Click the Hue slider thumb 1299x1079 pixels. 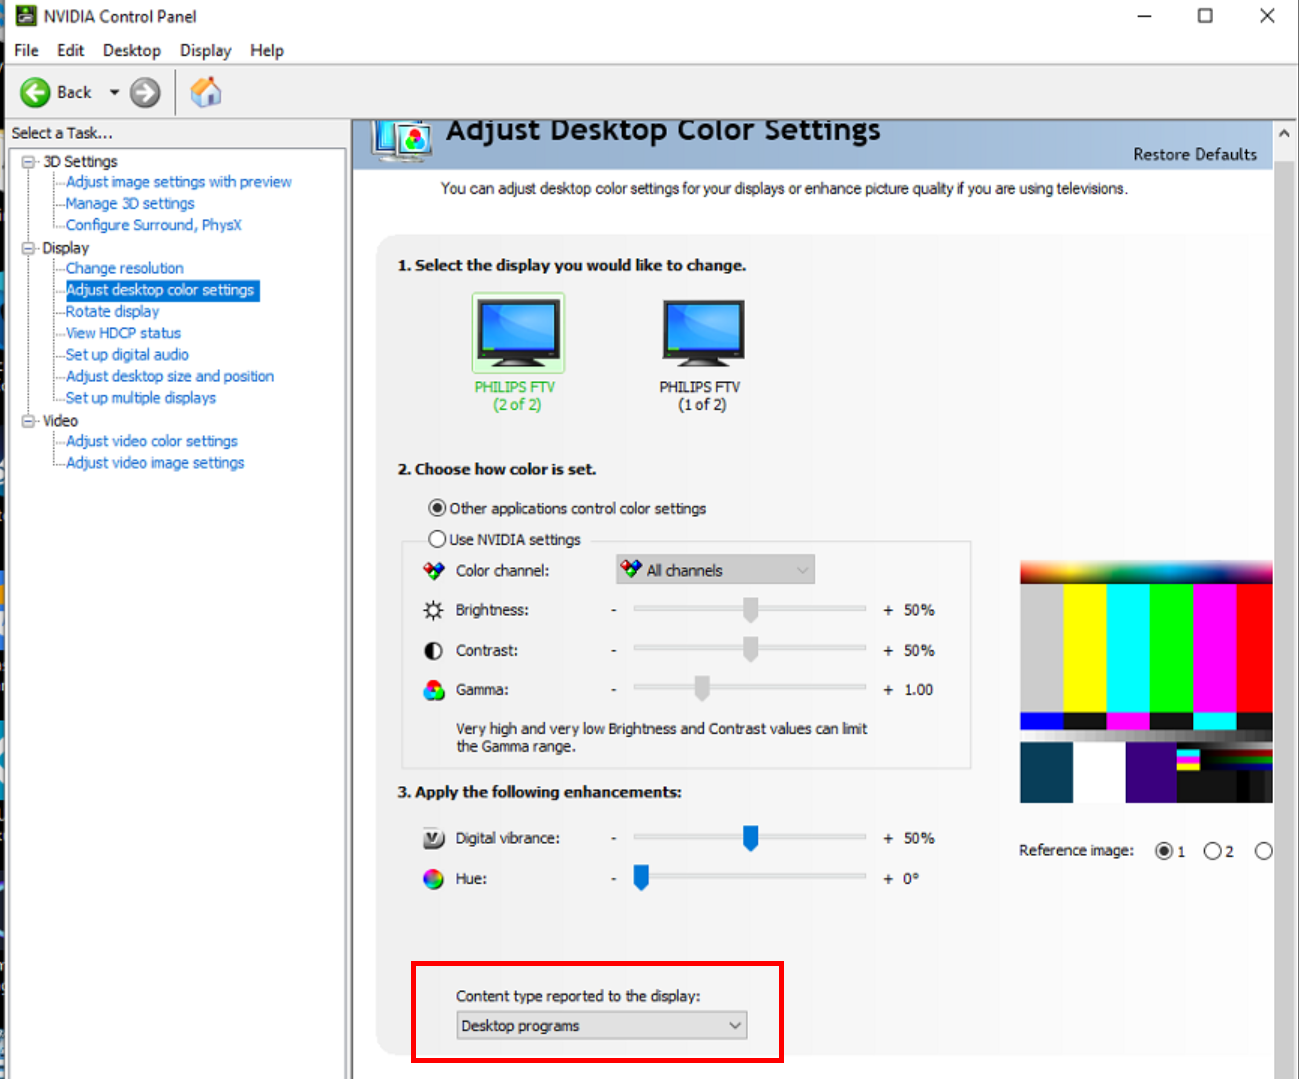(x=641, y=878)
